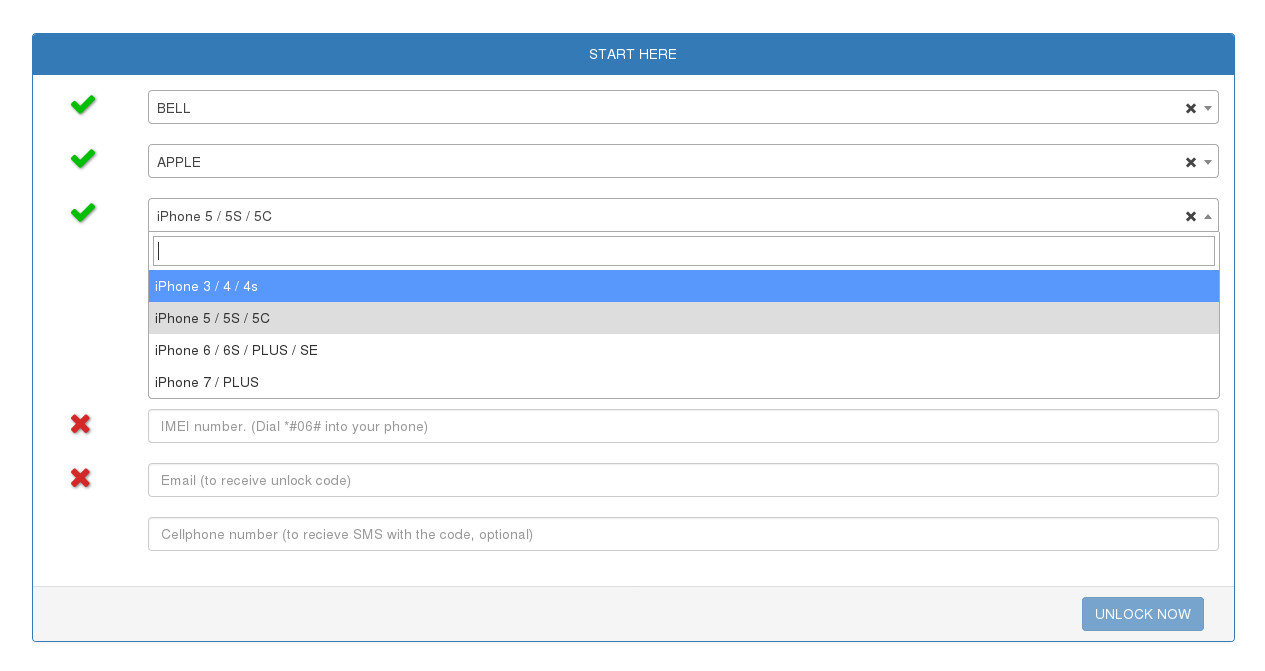Click the Email input field
The image size is (1265, 671).
tap(683, 480)
